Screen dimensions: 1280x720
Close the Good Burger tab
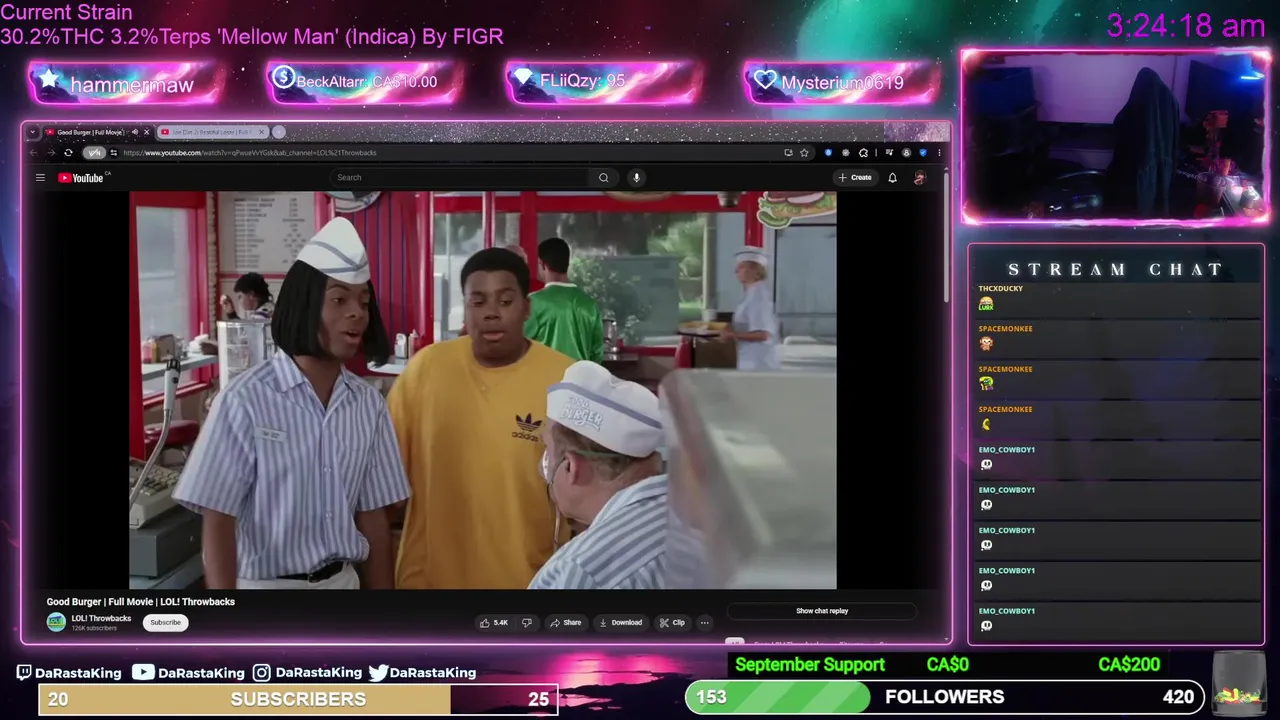[x=147, y=132]
